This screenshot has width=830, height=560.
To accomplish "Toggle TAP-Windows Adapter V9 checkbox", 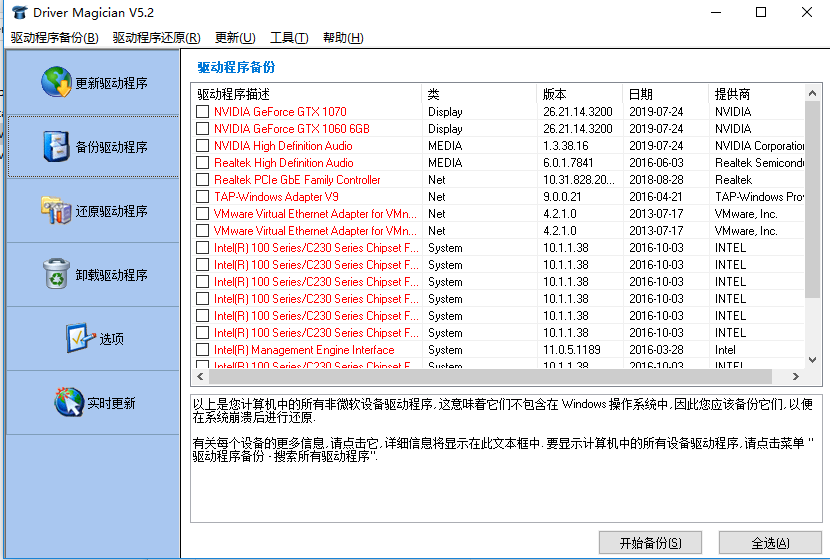I will [x=202, y=196].
